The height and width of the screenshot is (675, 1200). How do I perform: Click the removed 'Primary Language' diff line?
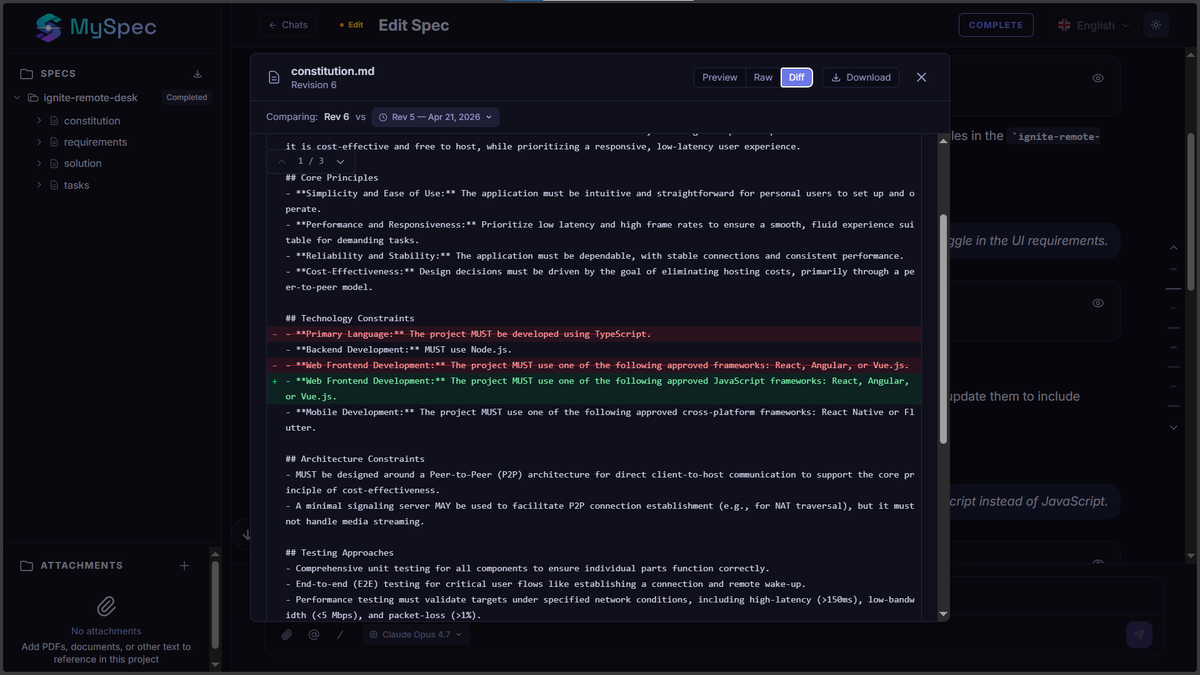pyautogui.click(x=594, y=334)
